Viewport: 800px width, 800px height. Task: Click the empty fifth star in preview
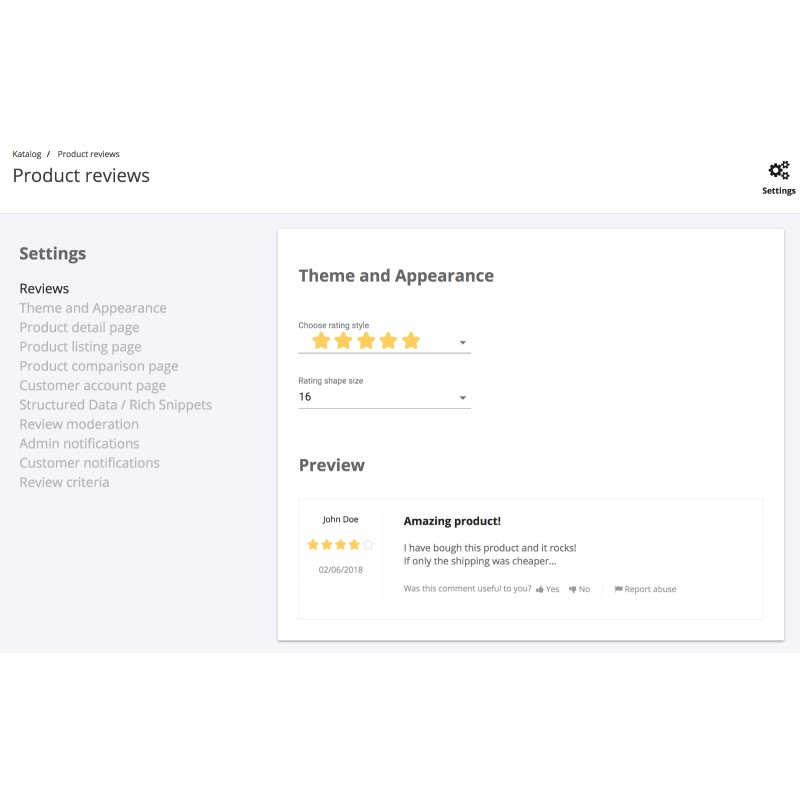click(x=368, y=545)
